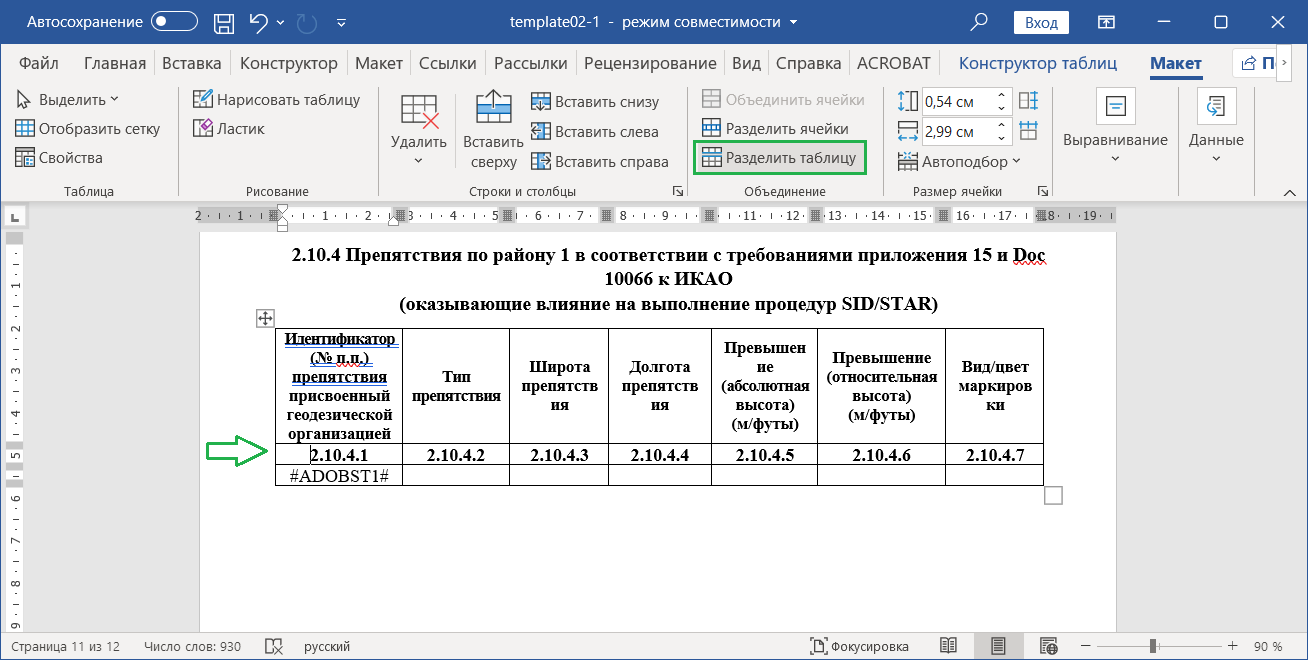1308x660 pixels.
Task: Toggle the AutoSave (Автосохранение) switch
Action: point(173,22)
